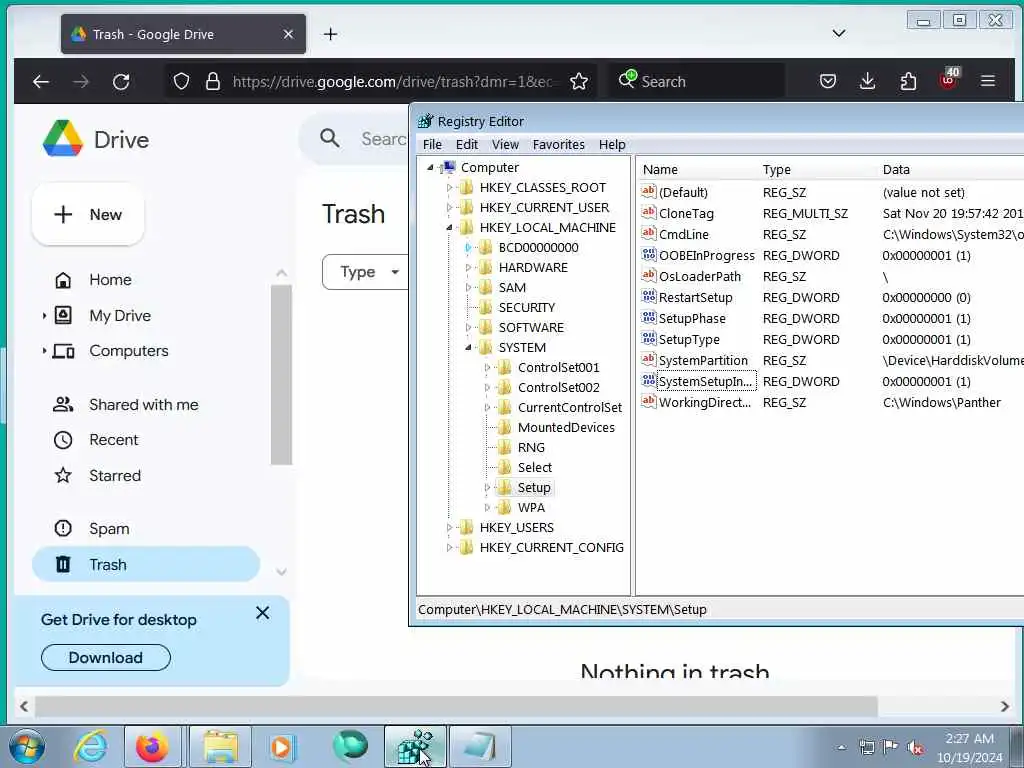Select the MountedDevices key

(x=566, y=428)
